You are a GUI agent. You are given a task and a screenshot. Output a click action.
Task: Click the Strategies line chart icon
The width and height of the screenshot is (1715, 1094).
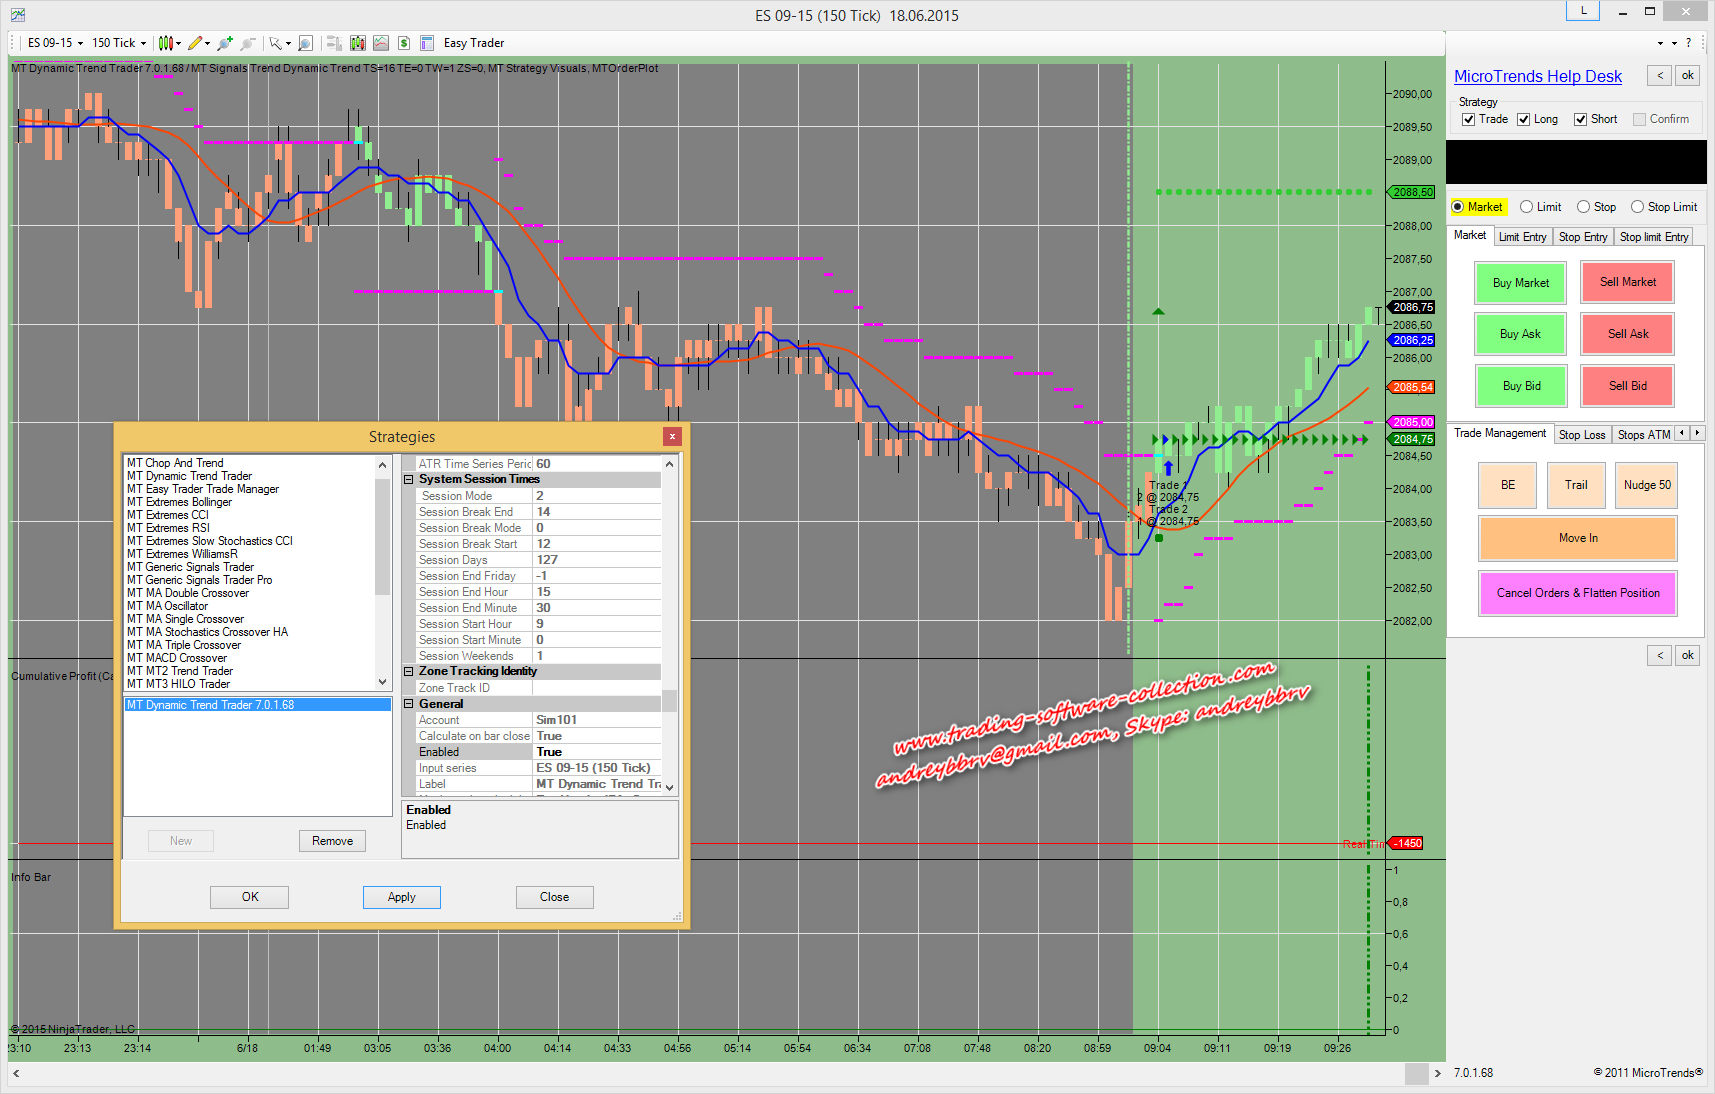click(x=381, y=43)
